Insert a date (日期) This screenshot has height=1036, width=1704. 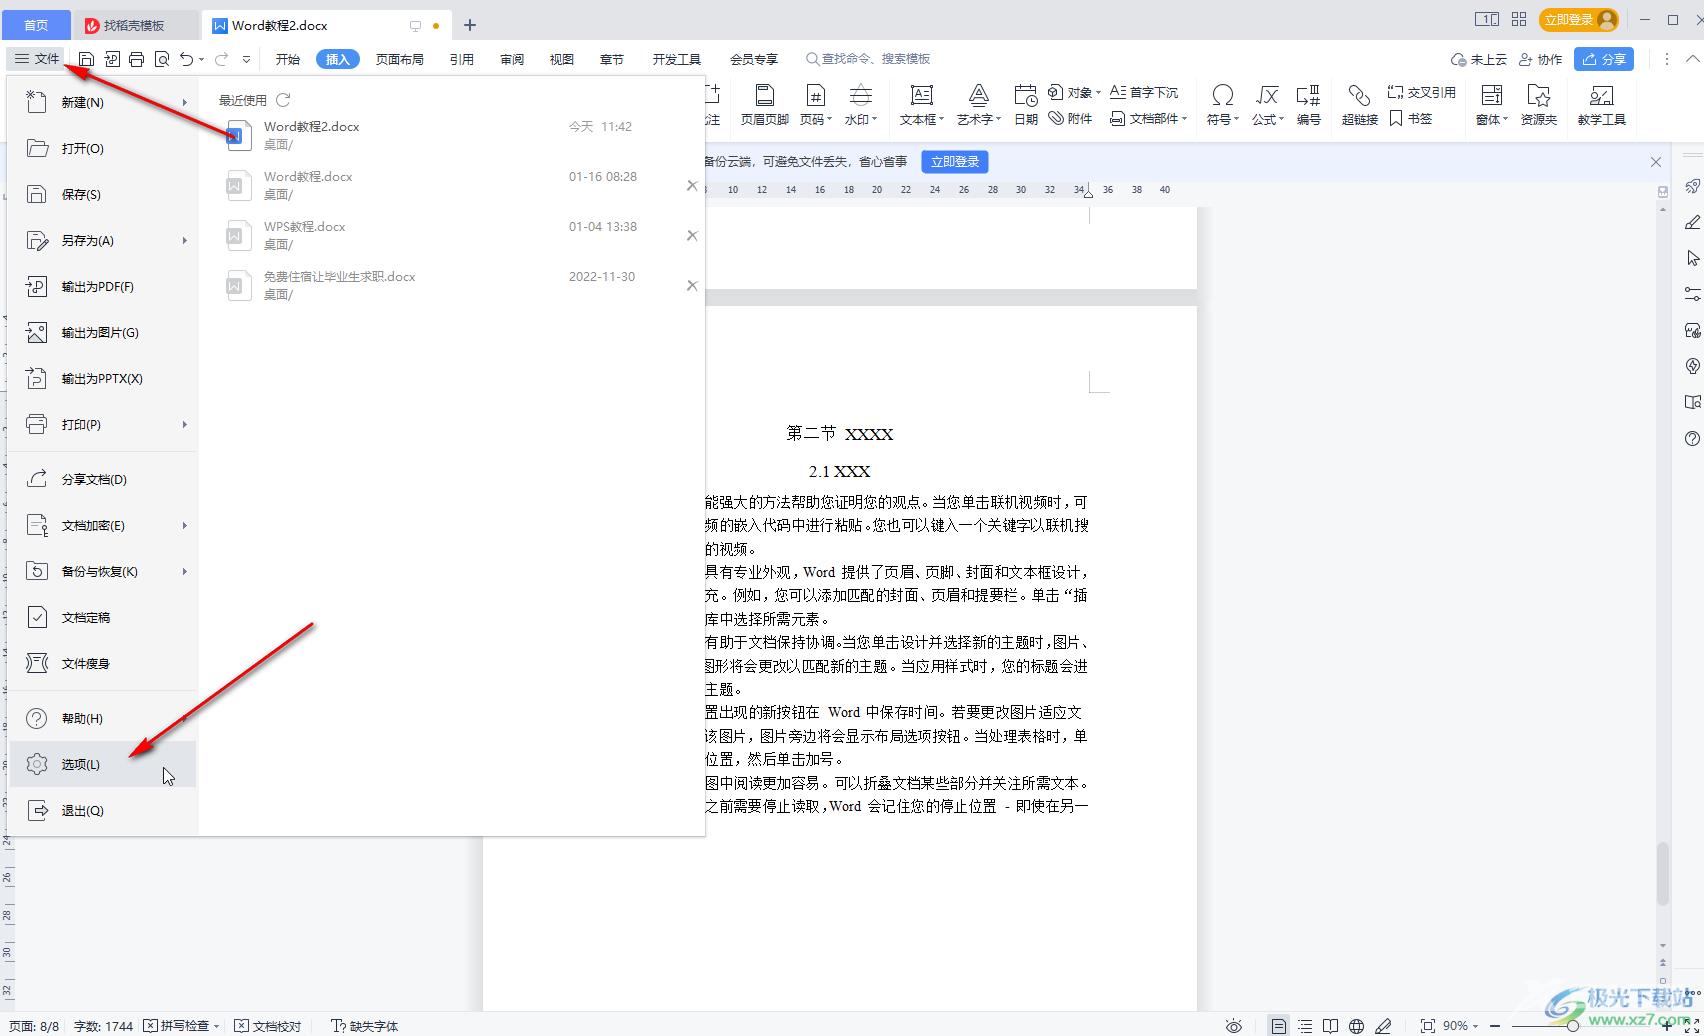1026,104
